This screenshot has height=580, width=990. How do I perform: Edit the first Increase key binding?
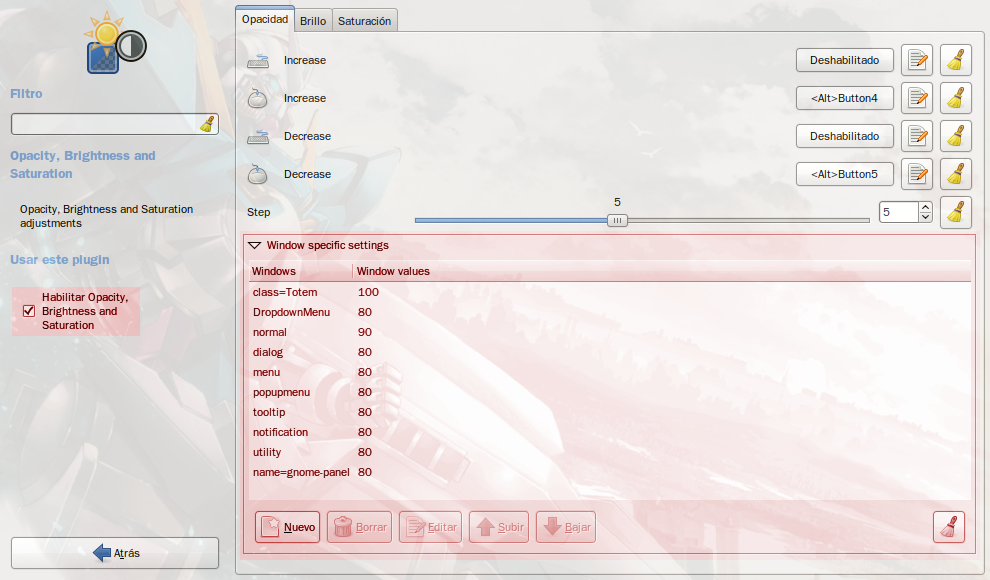click(917, 60)
